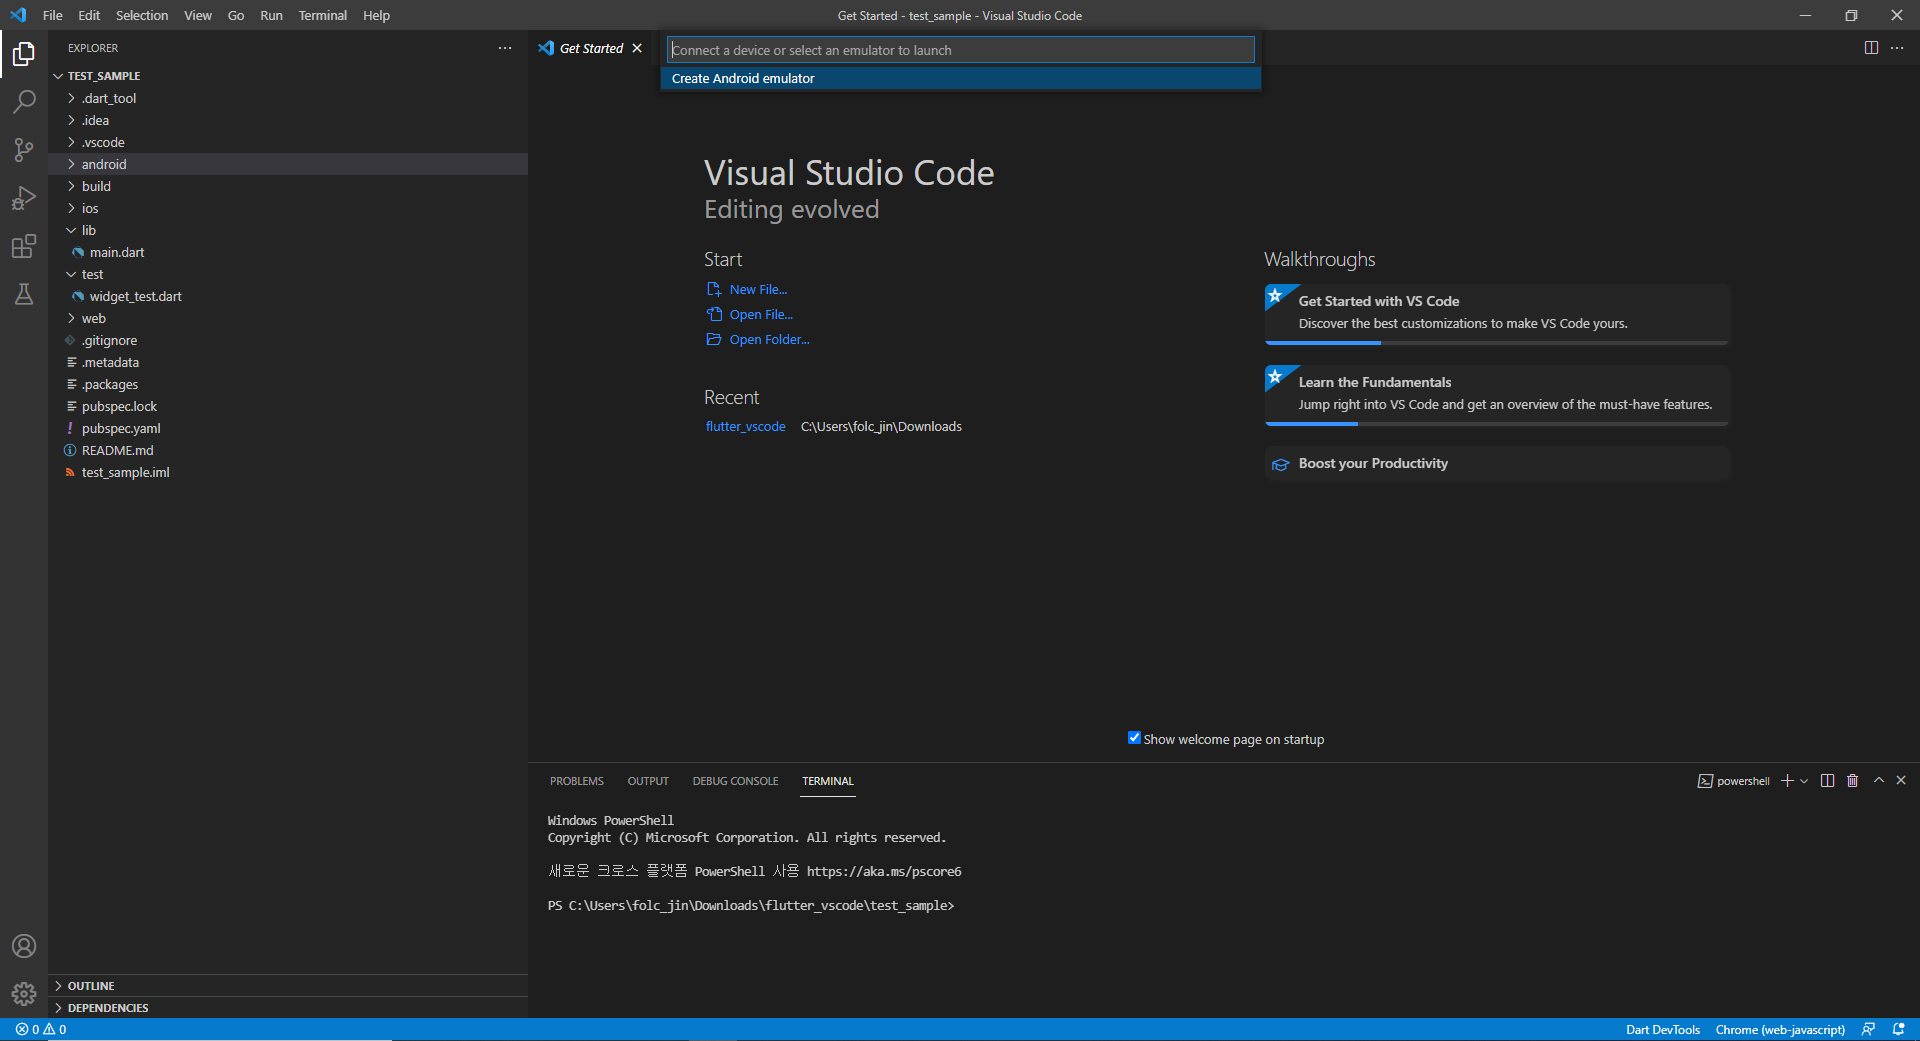
Task: Kill terminal with trash icon
Action: point(1852,781)
